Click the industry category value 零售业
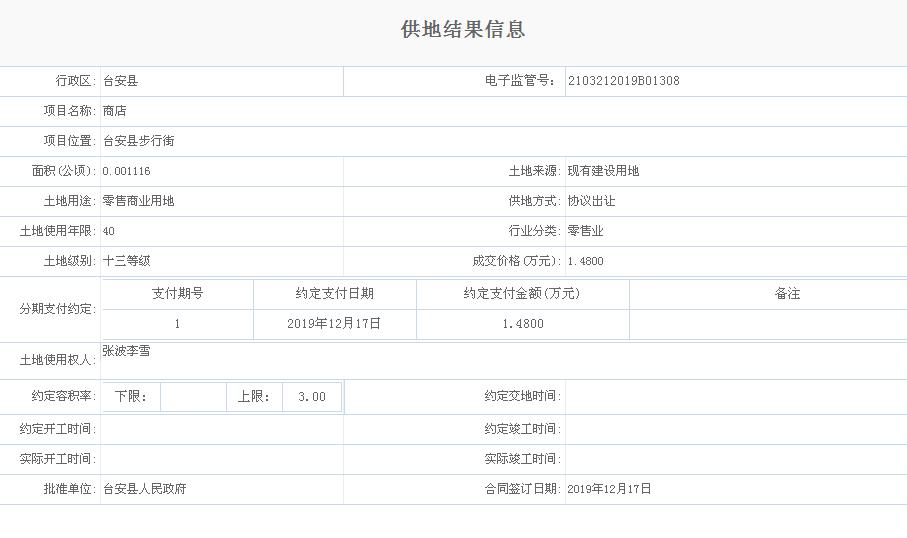Image resolution: width=907 pixels, height=538 pixels. point(585,231)
